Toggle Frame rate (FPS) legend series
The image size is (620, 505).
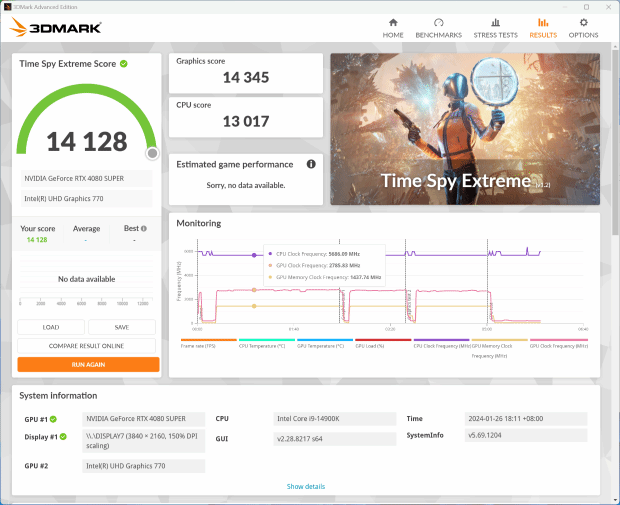pyautogui.click(x=208, y=343)
